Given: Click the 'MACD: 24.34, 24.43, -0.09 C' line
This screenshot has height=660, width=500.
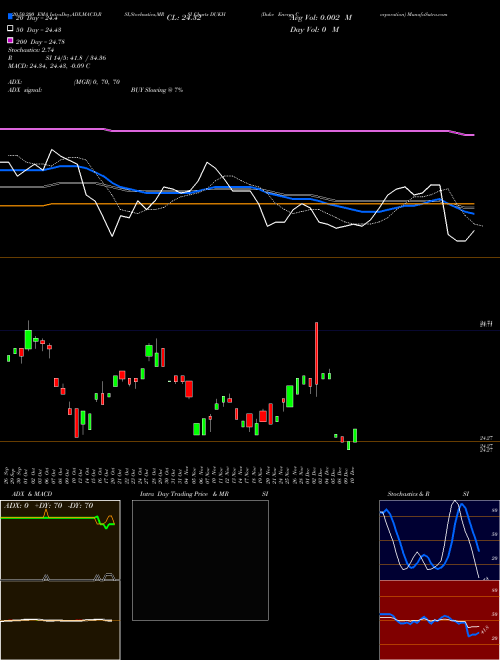Looking at the screenshot, I should (49, 66).
